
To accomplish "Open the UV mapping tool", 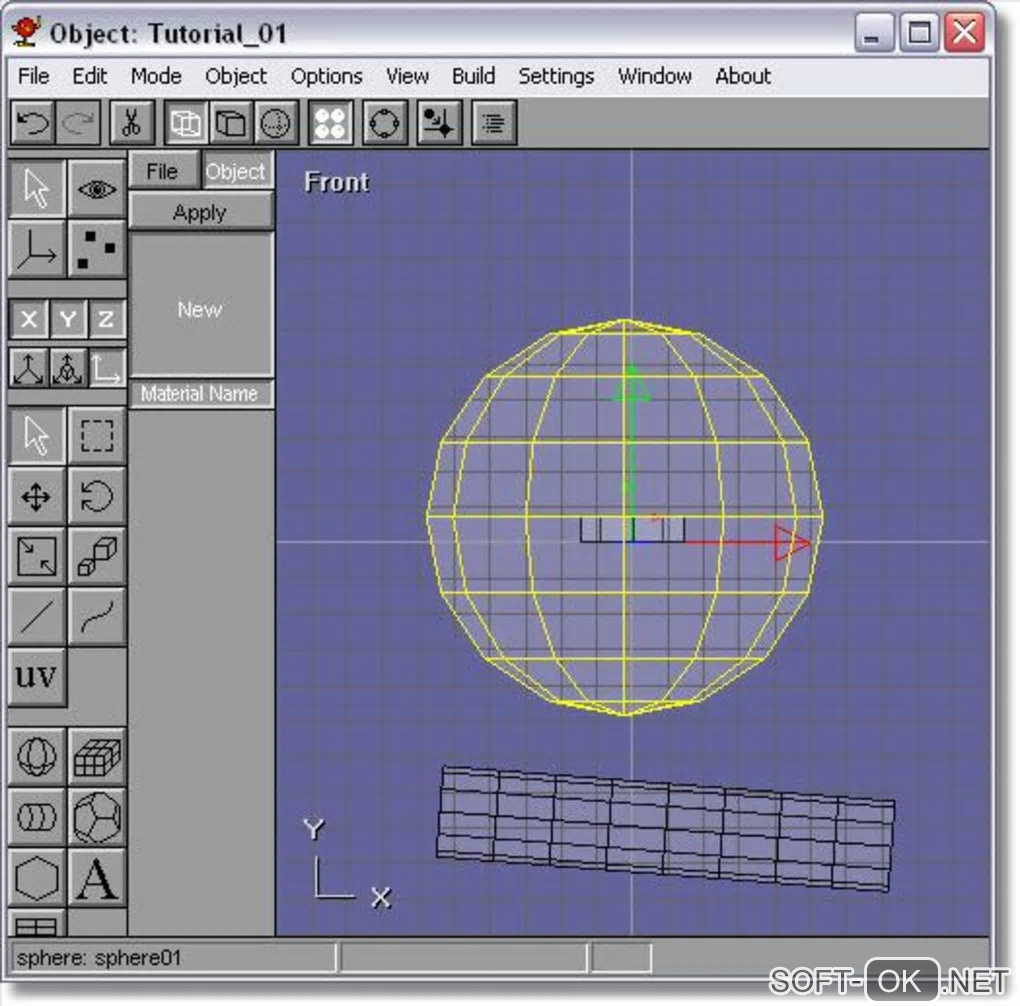I will [37, 677].
